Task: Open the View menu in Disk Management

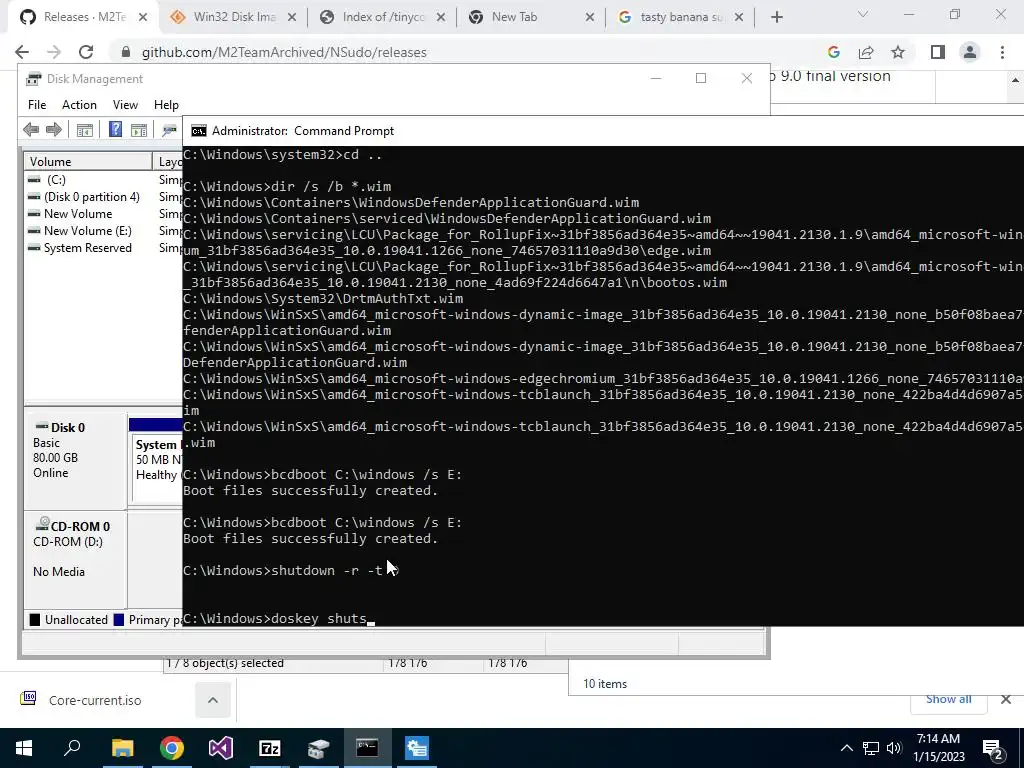Action: click(x=125, y=104)
